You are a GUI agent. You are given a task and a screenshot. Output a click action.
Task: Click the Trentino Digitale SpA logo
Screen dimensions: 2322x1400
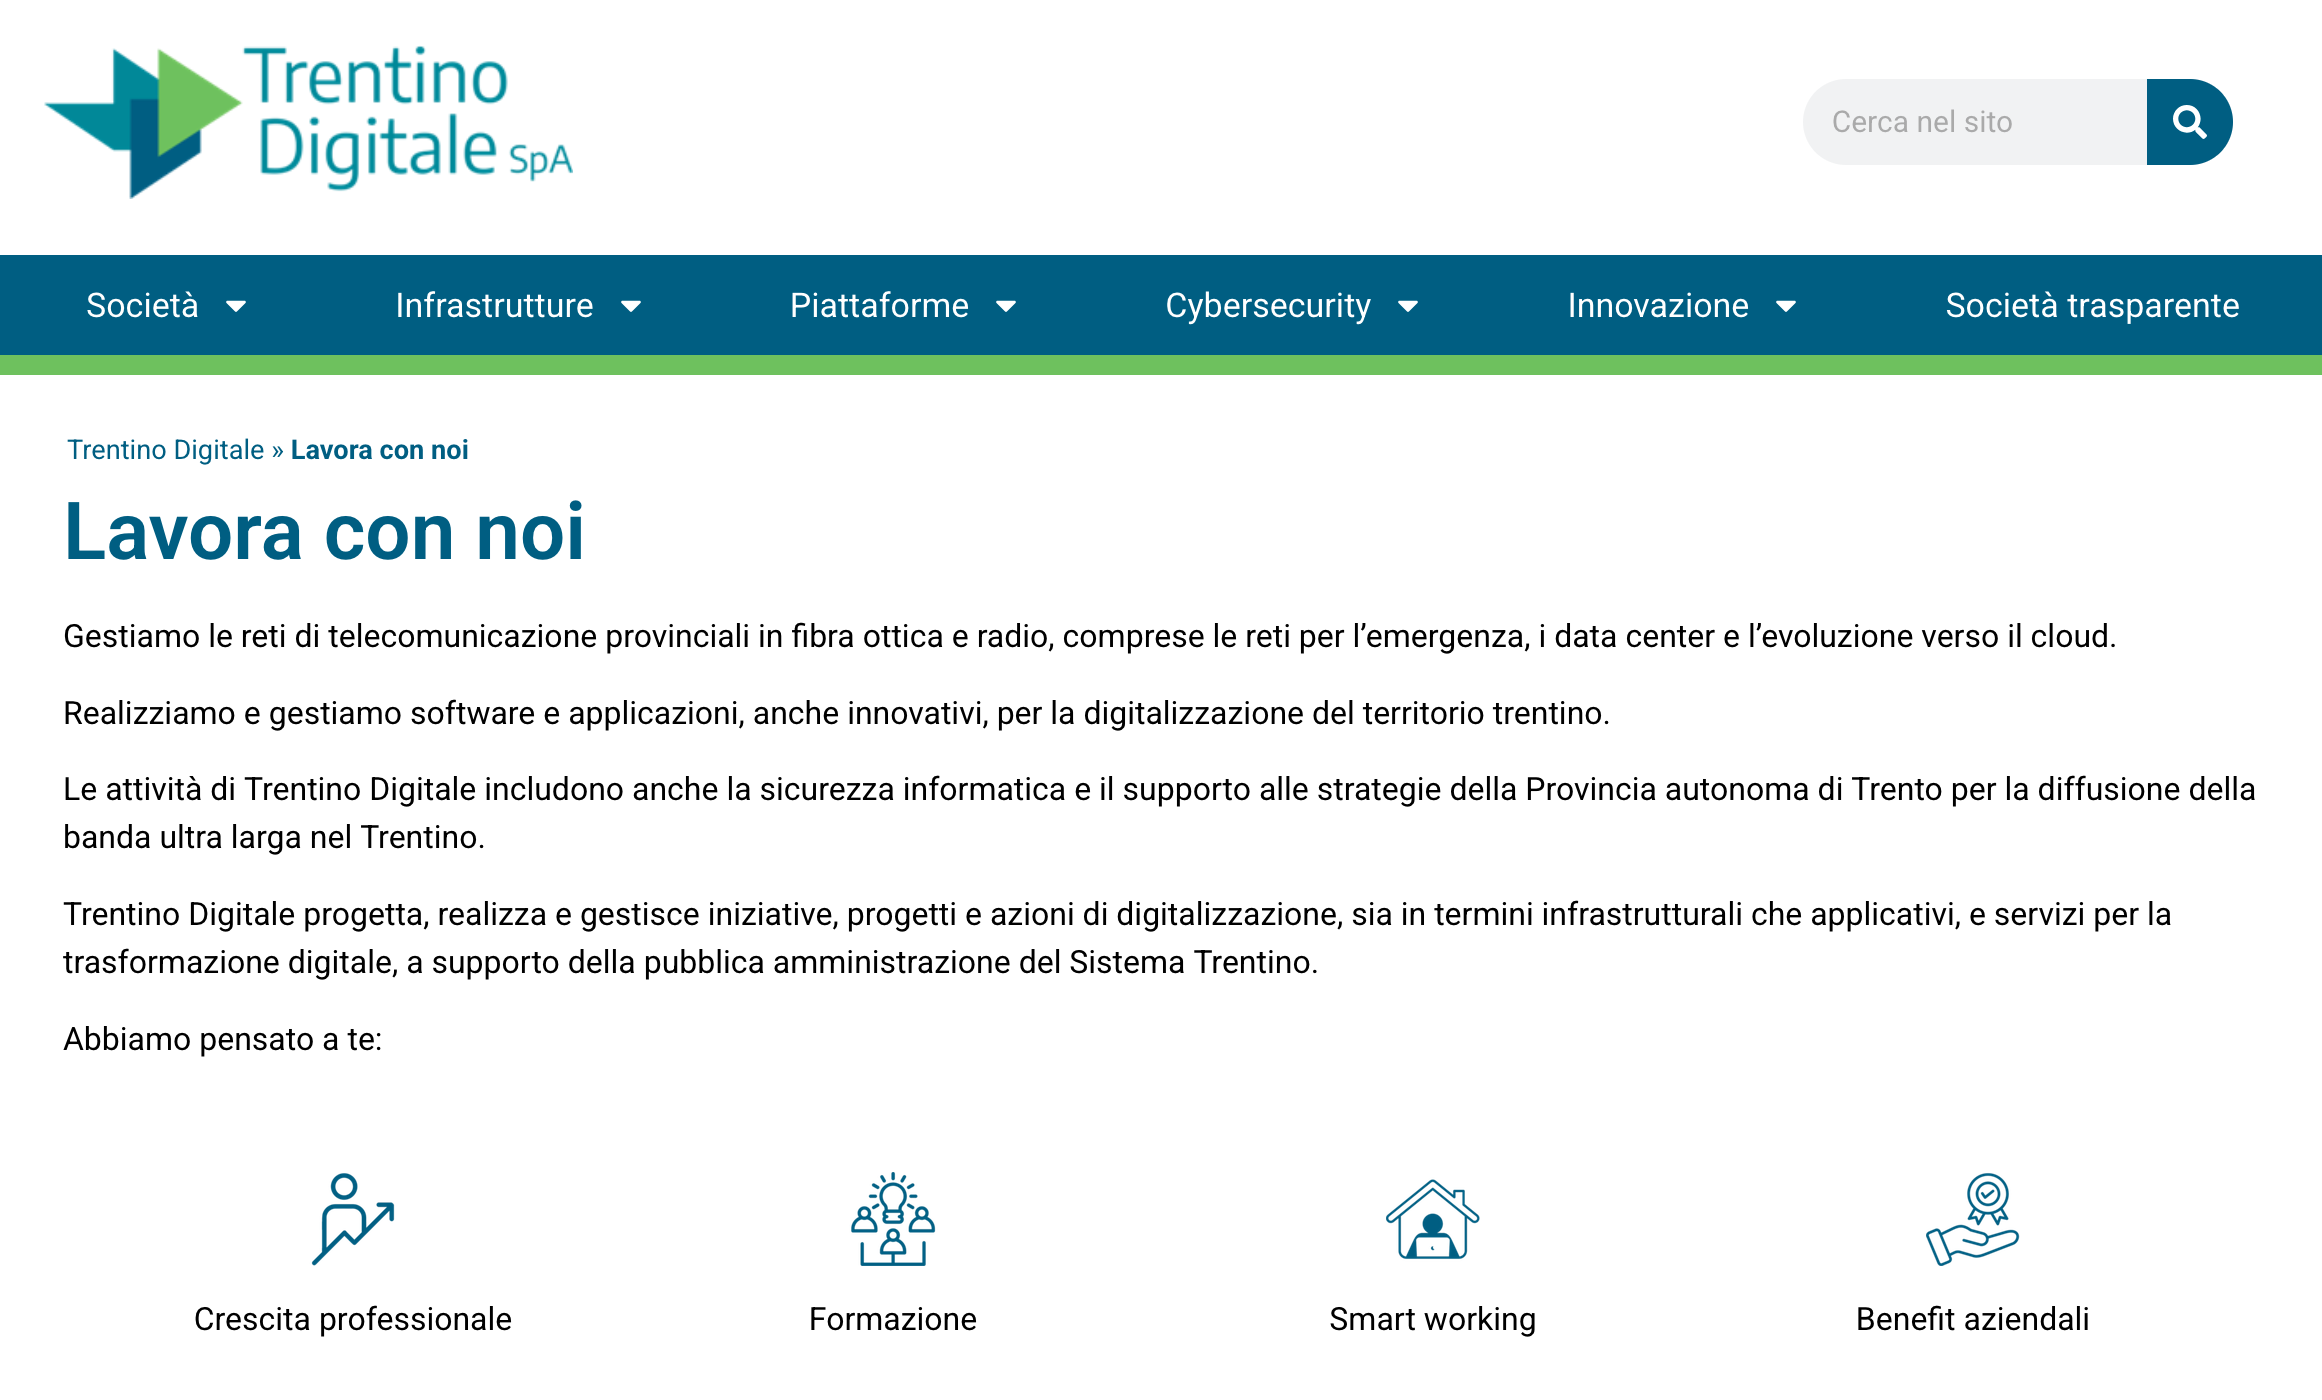click(309, 120)
